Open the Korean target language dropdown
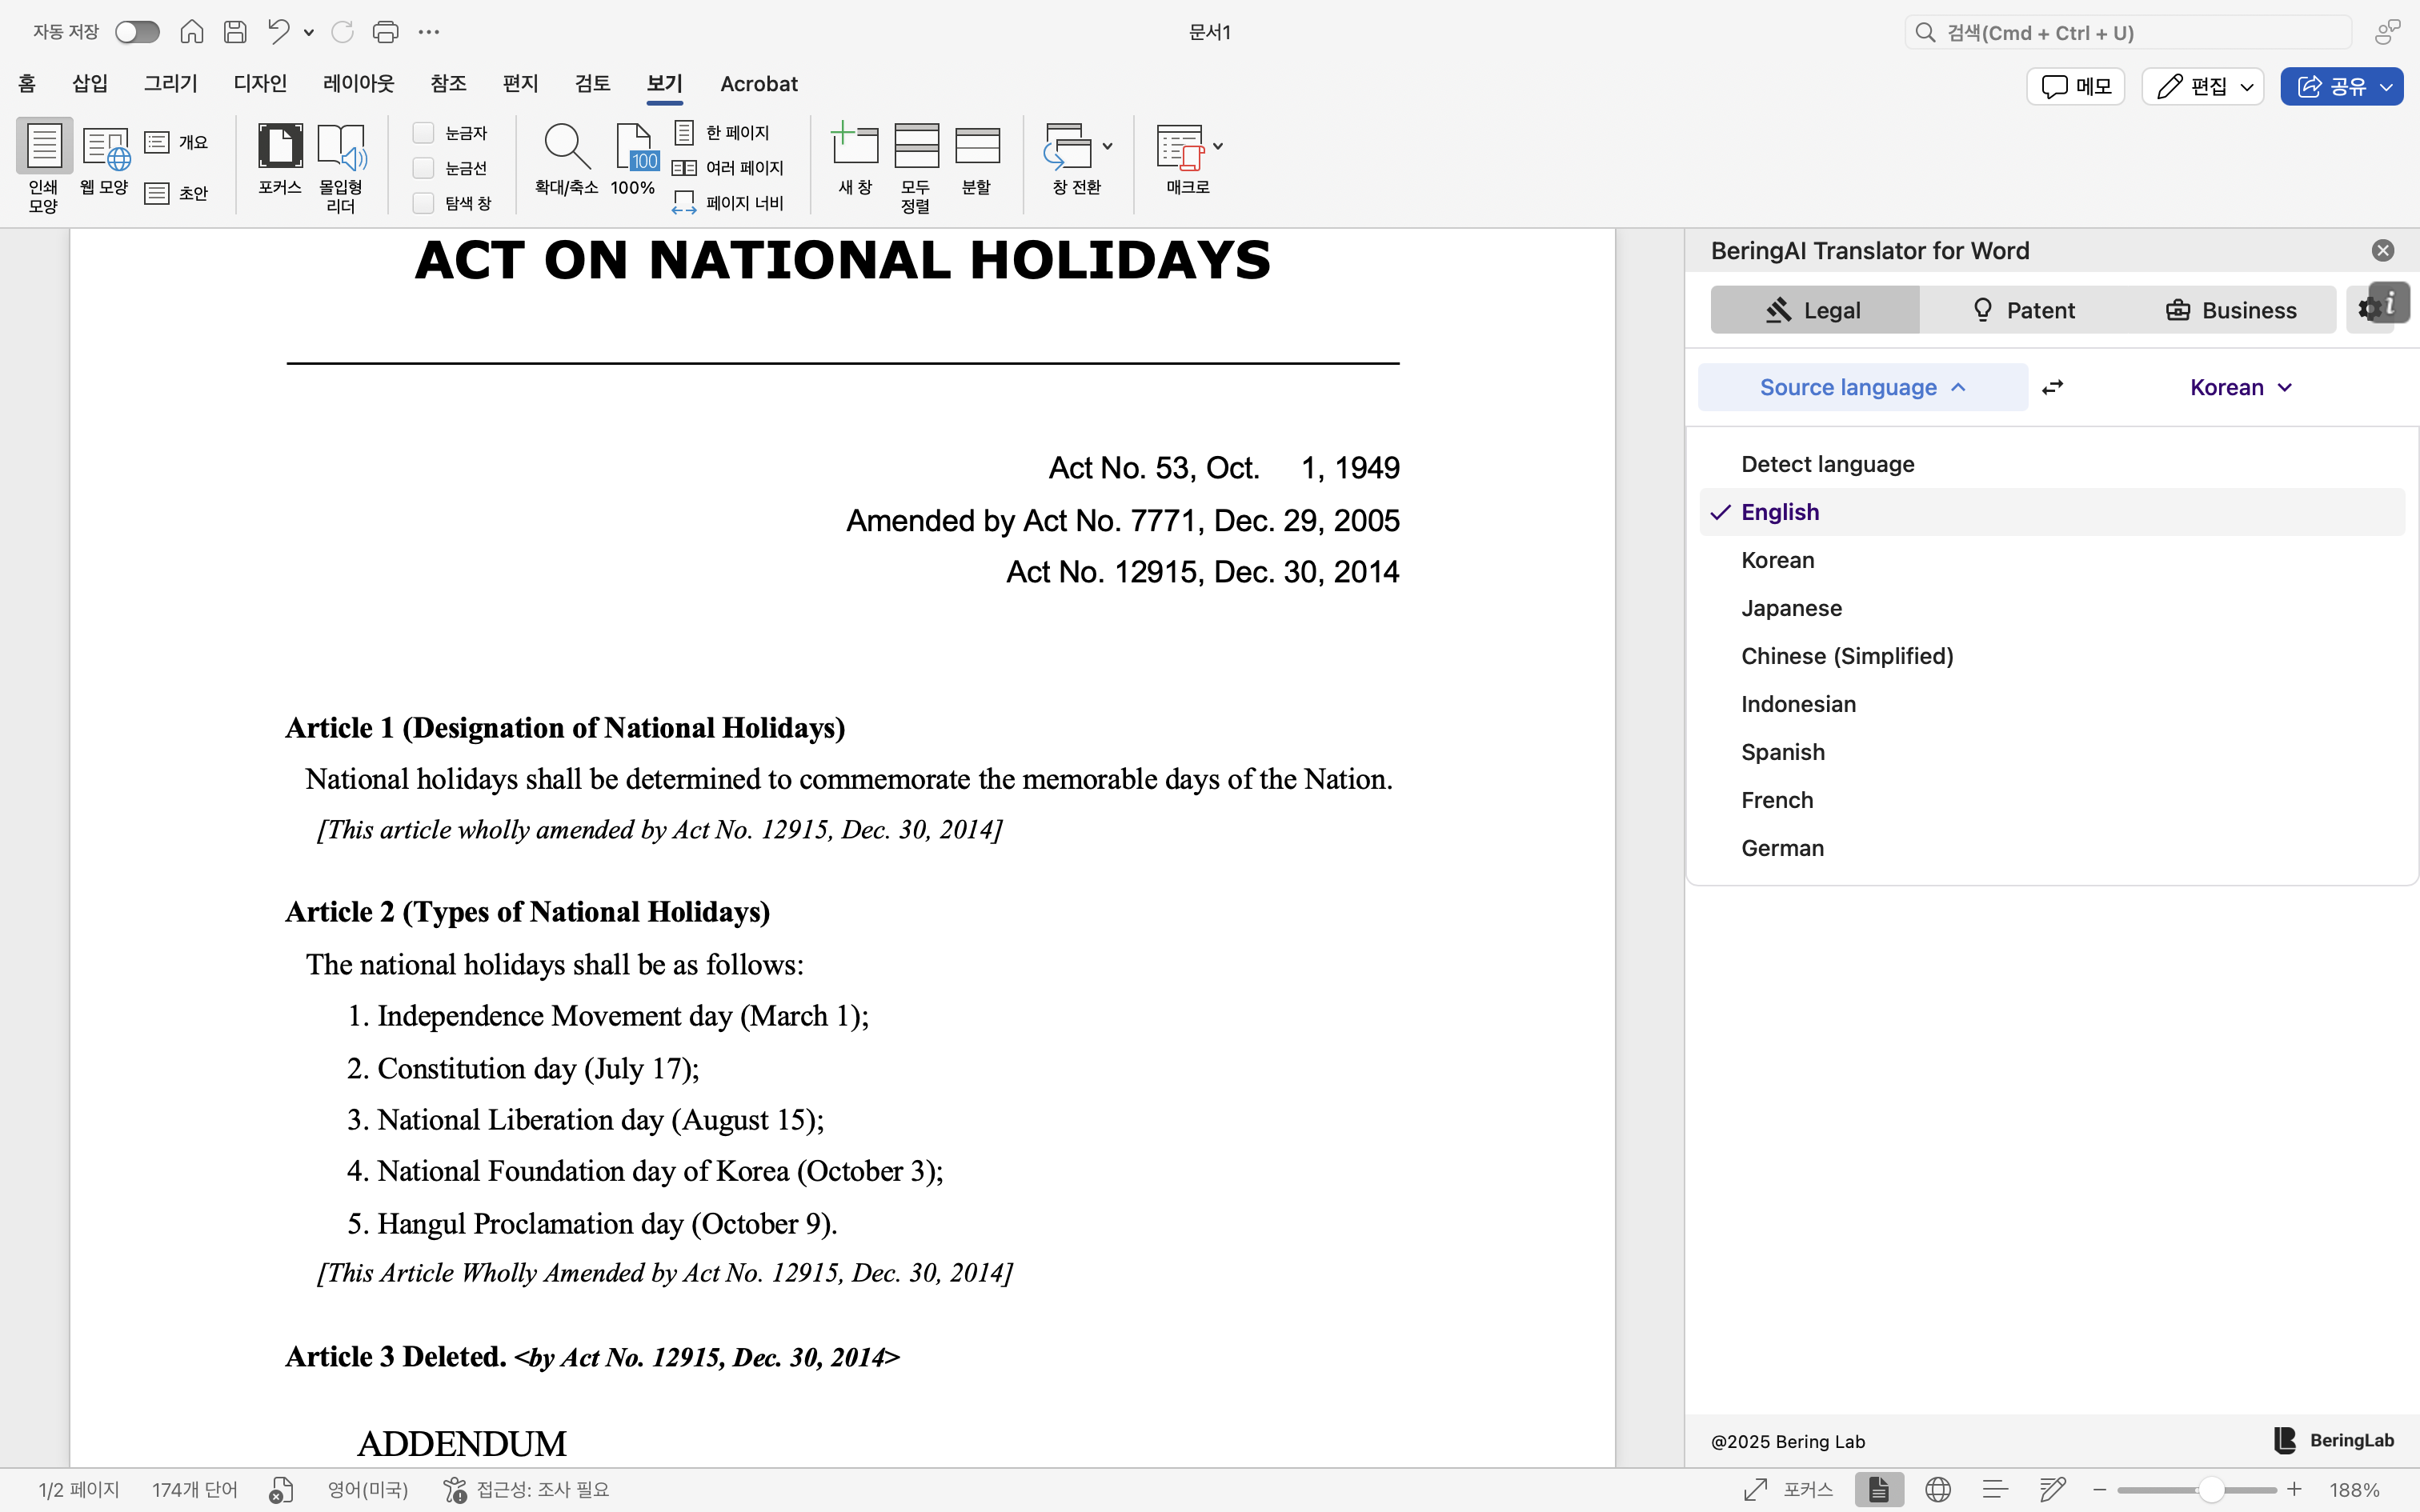The image size is (2420, 1512). coord(2240,387)
